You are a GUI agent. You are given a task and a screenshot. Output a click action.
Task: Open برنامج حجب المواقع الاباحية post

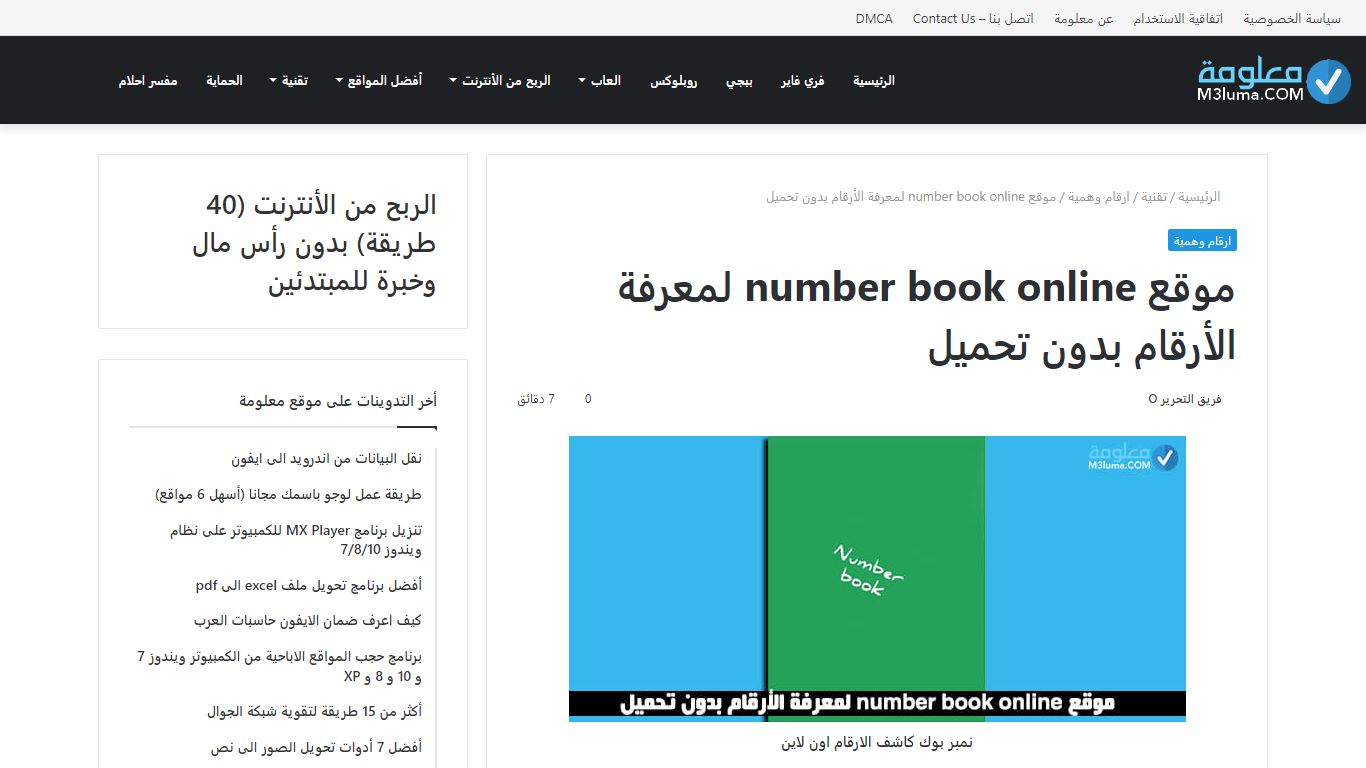pos(280,667)
